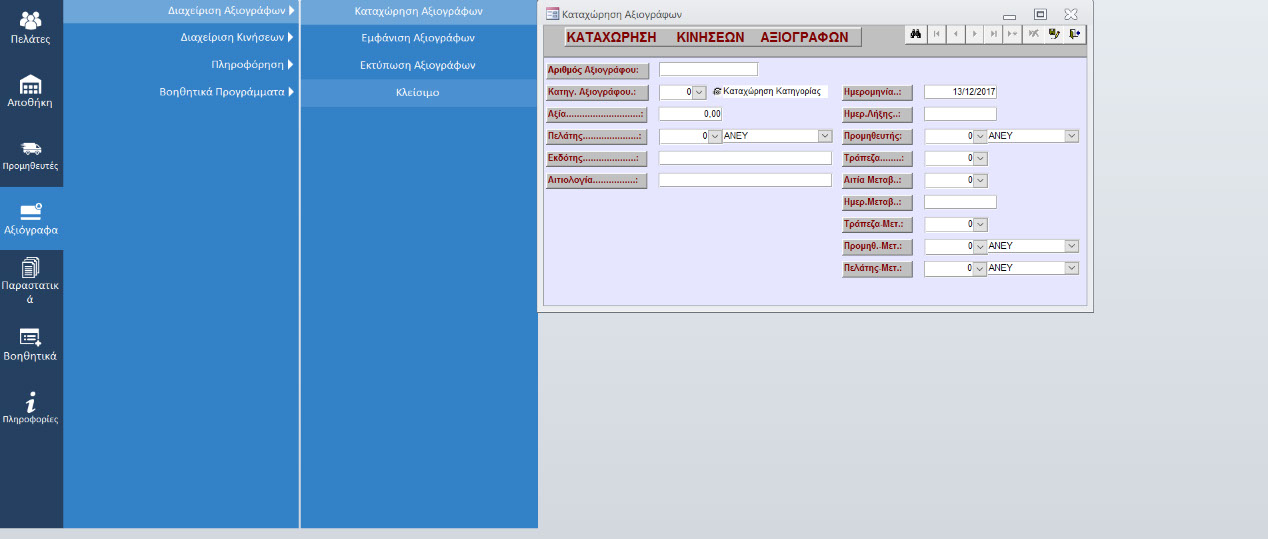This screenshot has height=539, width=1268.
Task: Open the Διαχείριση Κινήσεων submenu
Action: tap(236, 38)
